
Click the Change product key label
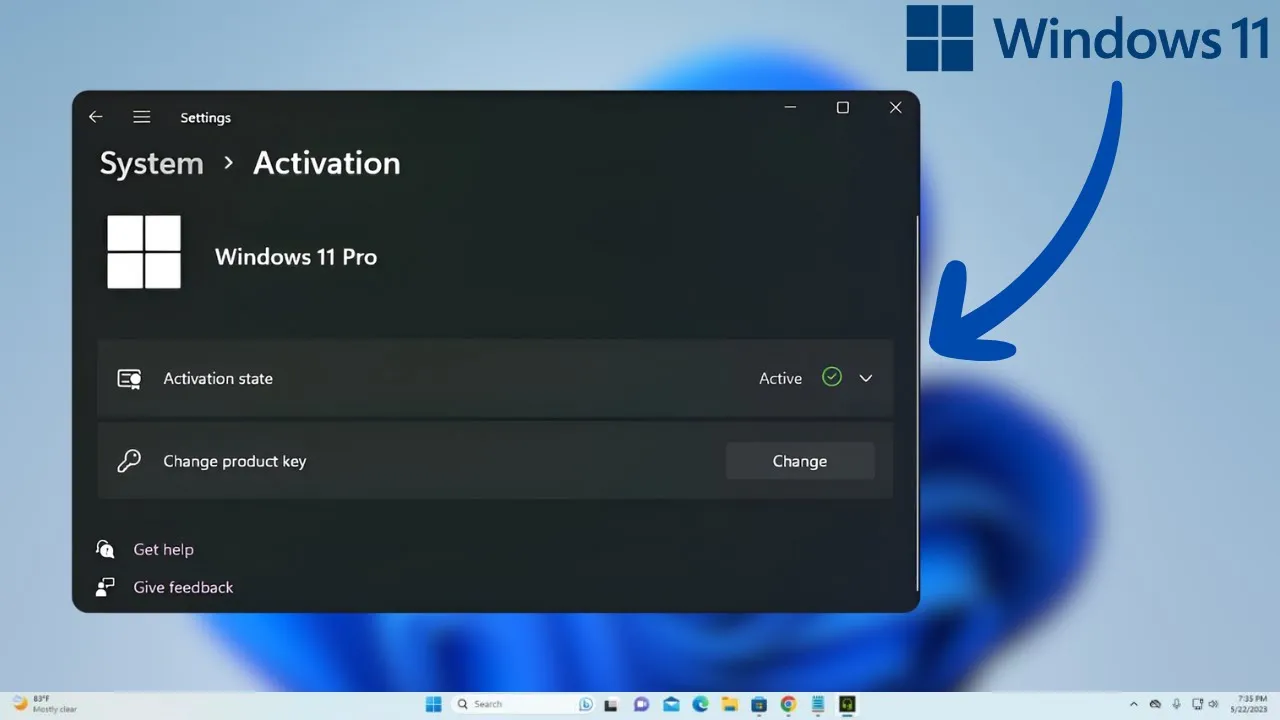(235, 461)
